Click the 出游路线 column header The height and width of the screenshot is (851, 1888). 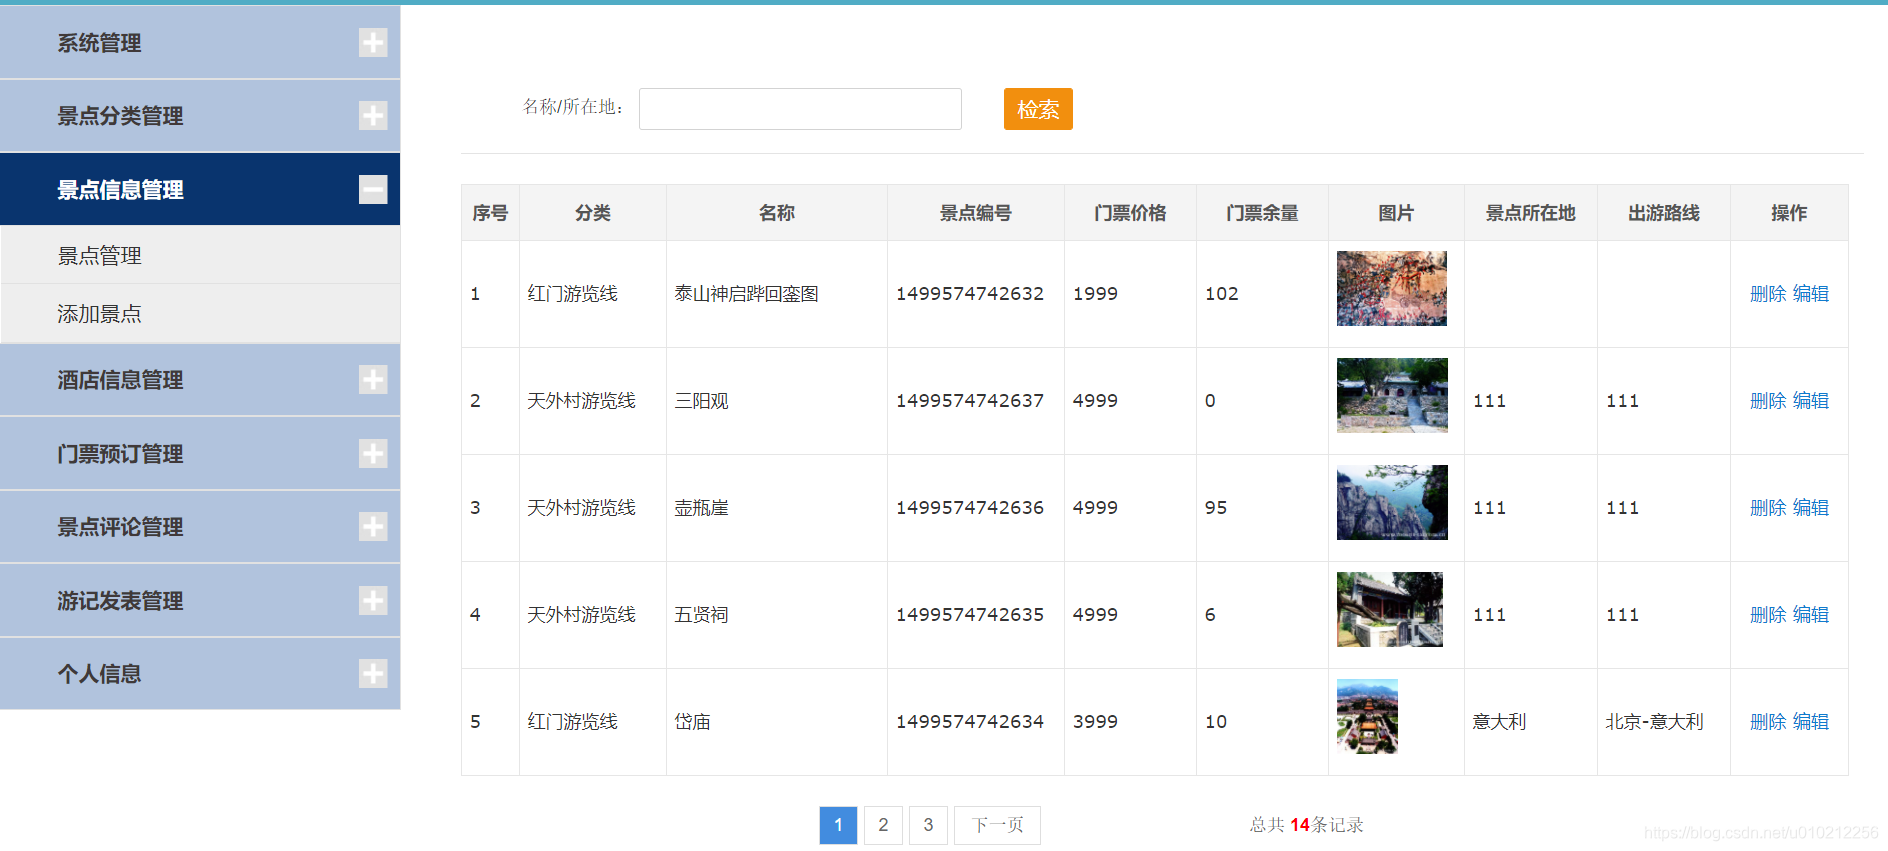coord(1664,213)
